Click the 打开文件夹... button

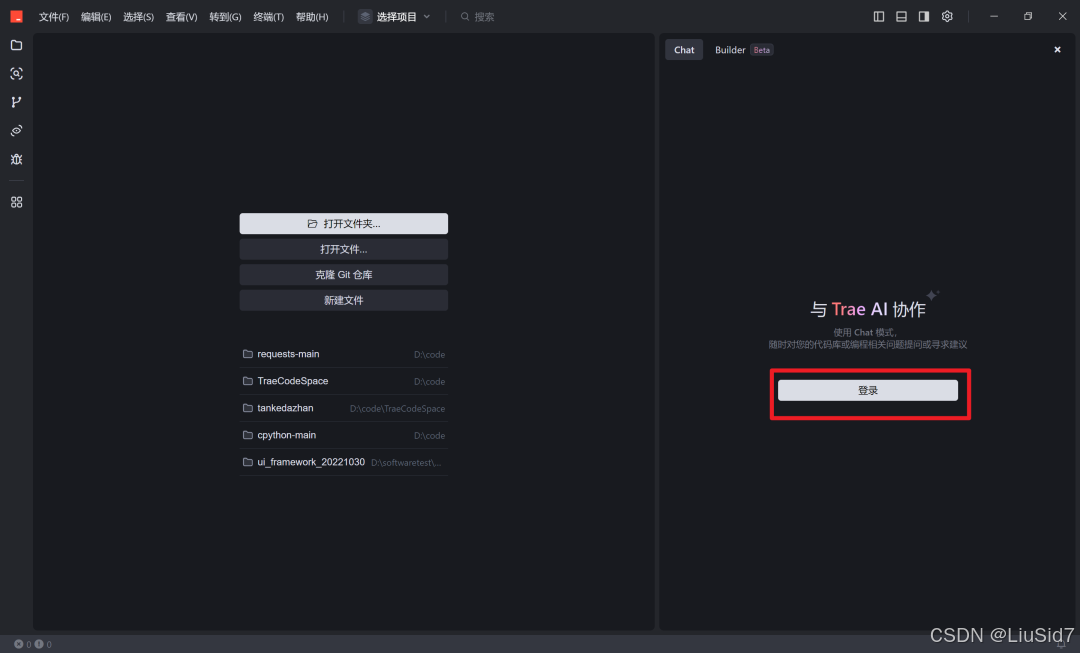344,224
